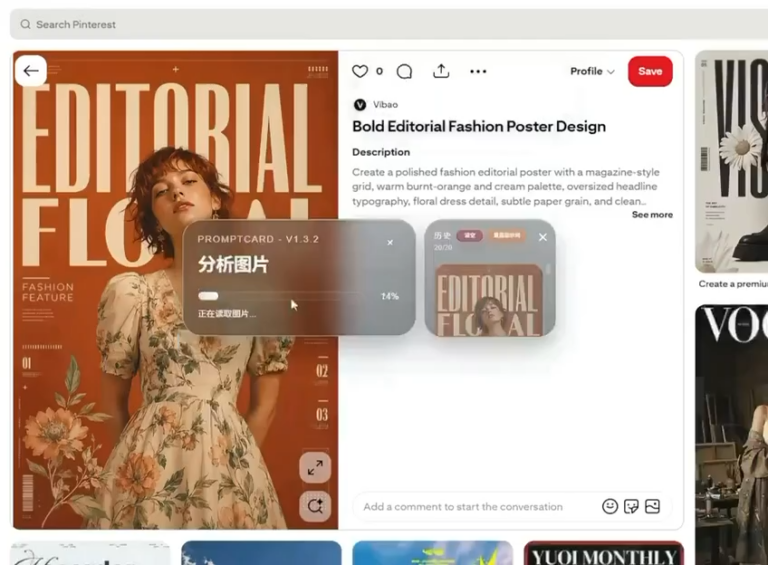Open comments via the speech bubble icon

point(404,71)
